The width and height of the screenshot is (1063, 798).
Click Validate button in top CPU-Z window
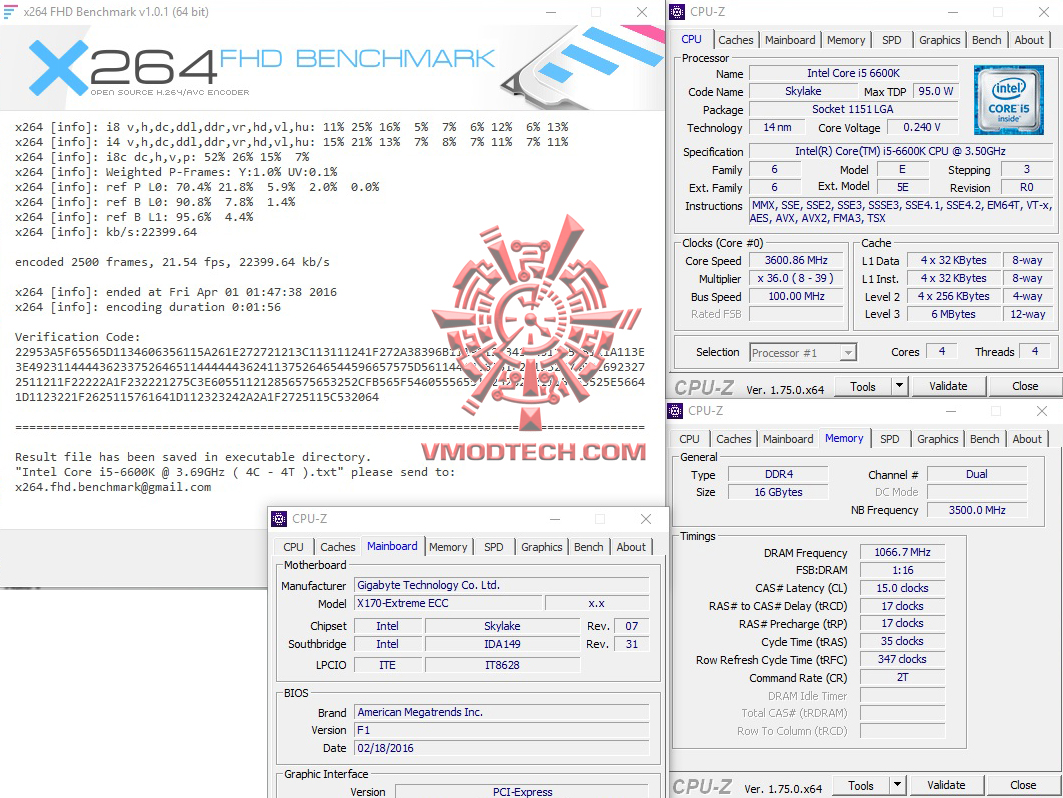pyautogui.click(x=948, y=386)
